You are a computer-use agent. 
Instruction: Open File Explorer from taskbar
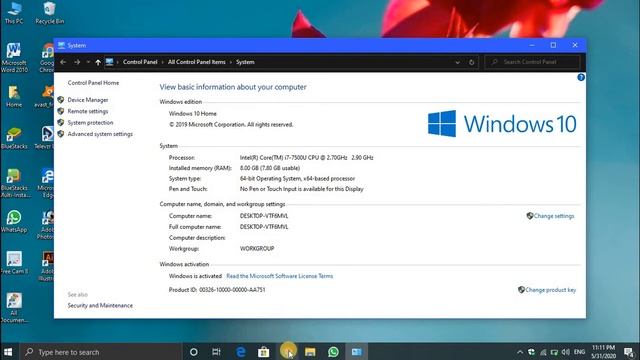pyautogui.click(x=310, y=352)
